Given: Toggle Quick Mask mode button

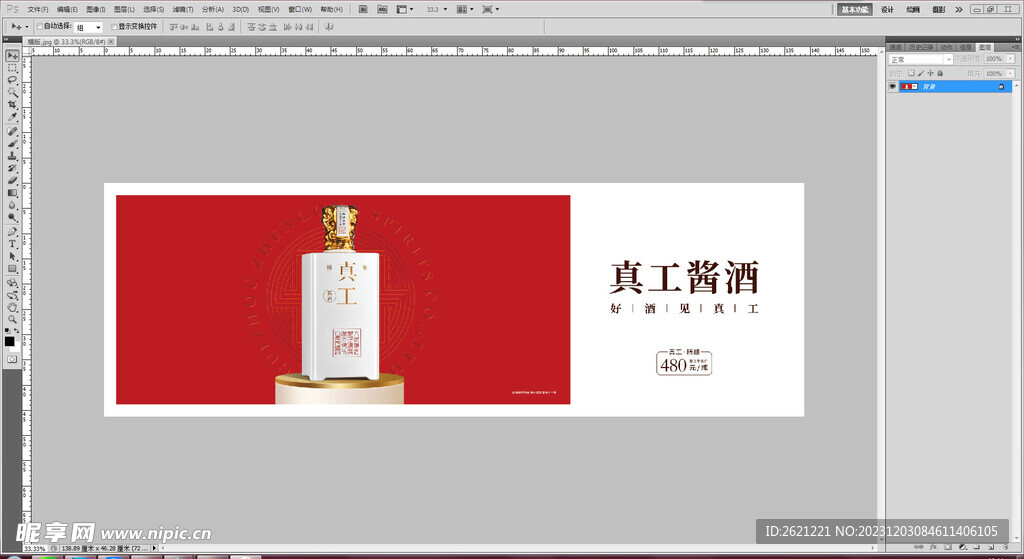Looking at the screenshot, I should [x=12, y=359].
